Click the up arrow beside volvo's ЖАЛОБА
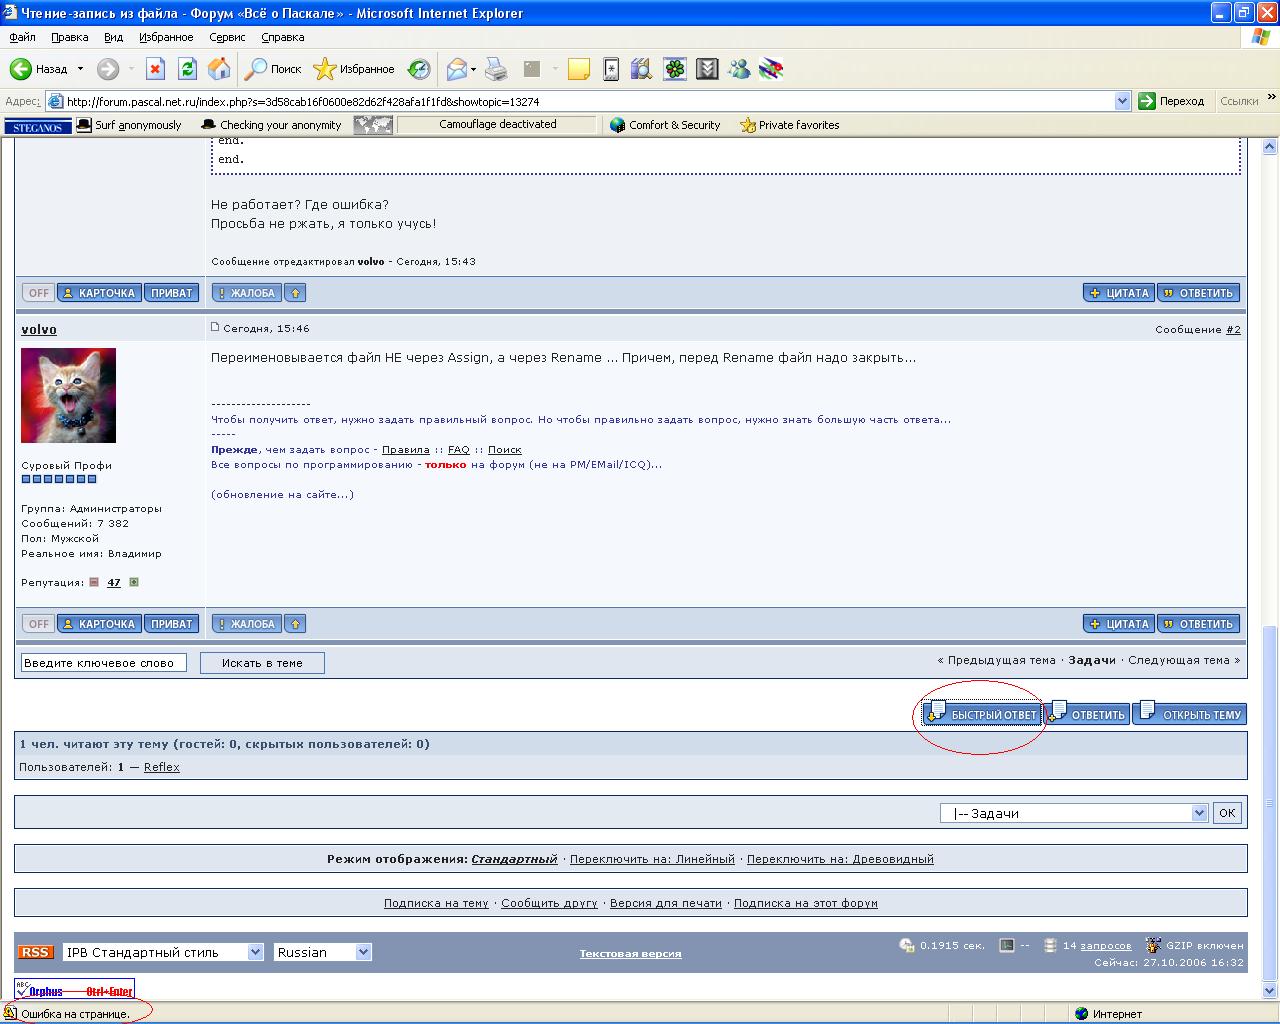Screen dimensions: 1280x1024 point(294,624)
